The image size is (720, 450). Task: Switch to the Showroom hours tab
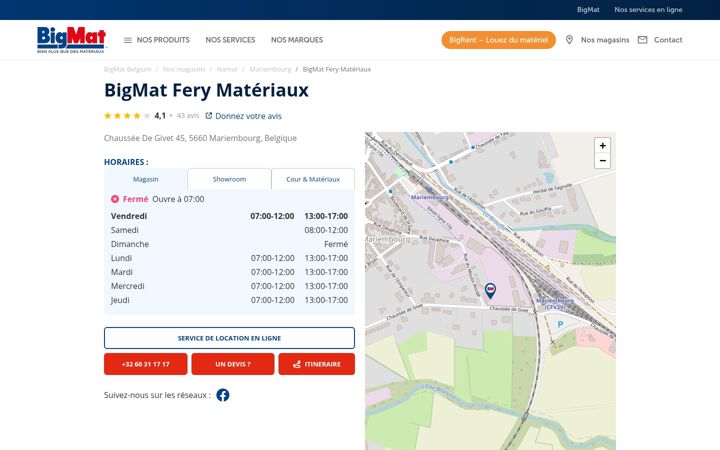229,179
